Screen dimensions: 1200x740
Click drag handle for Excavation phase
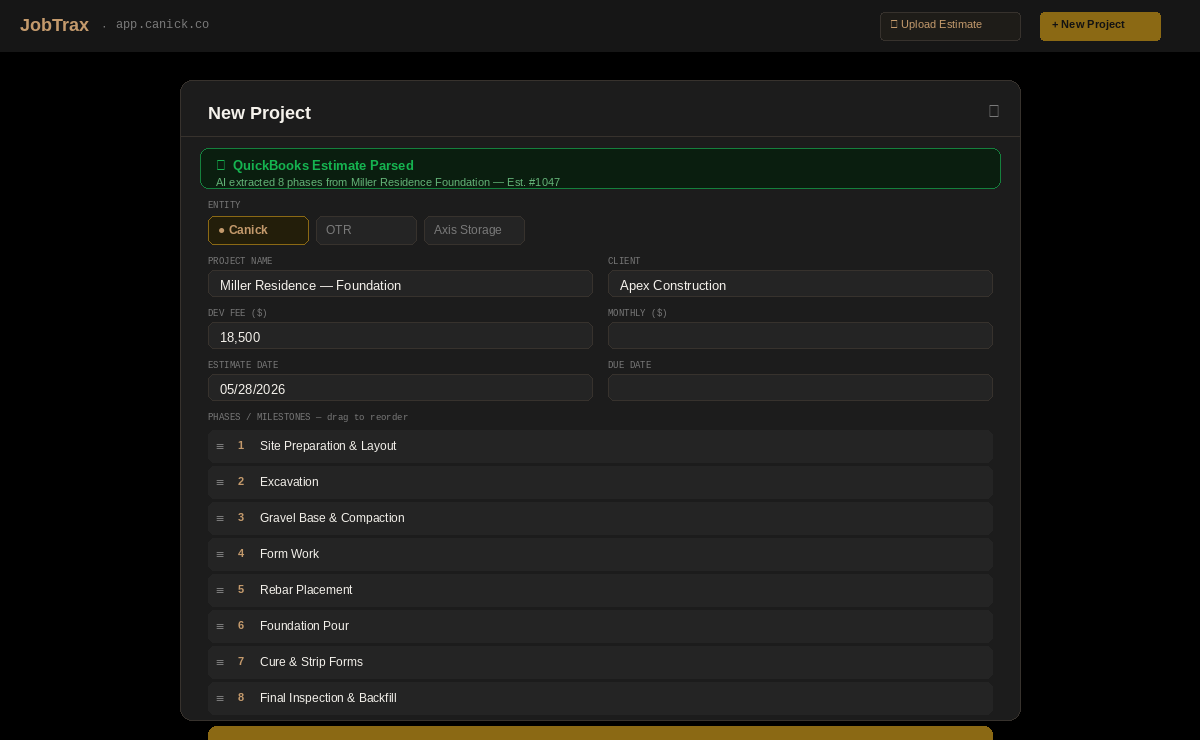pos(220,482)
